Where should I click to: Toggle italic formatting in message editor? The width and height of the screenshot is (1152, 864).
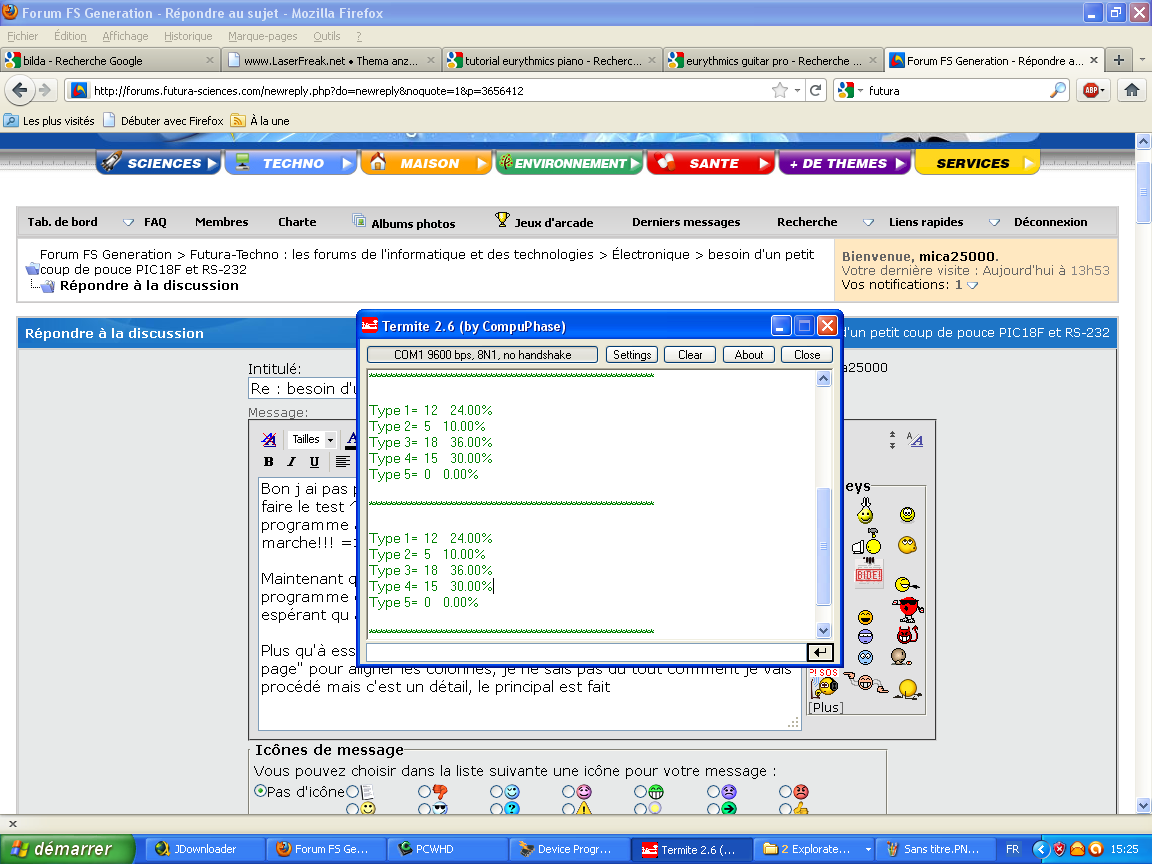click(x=291, y=461)
